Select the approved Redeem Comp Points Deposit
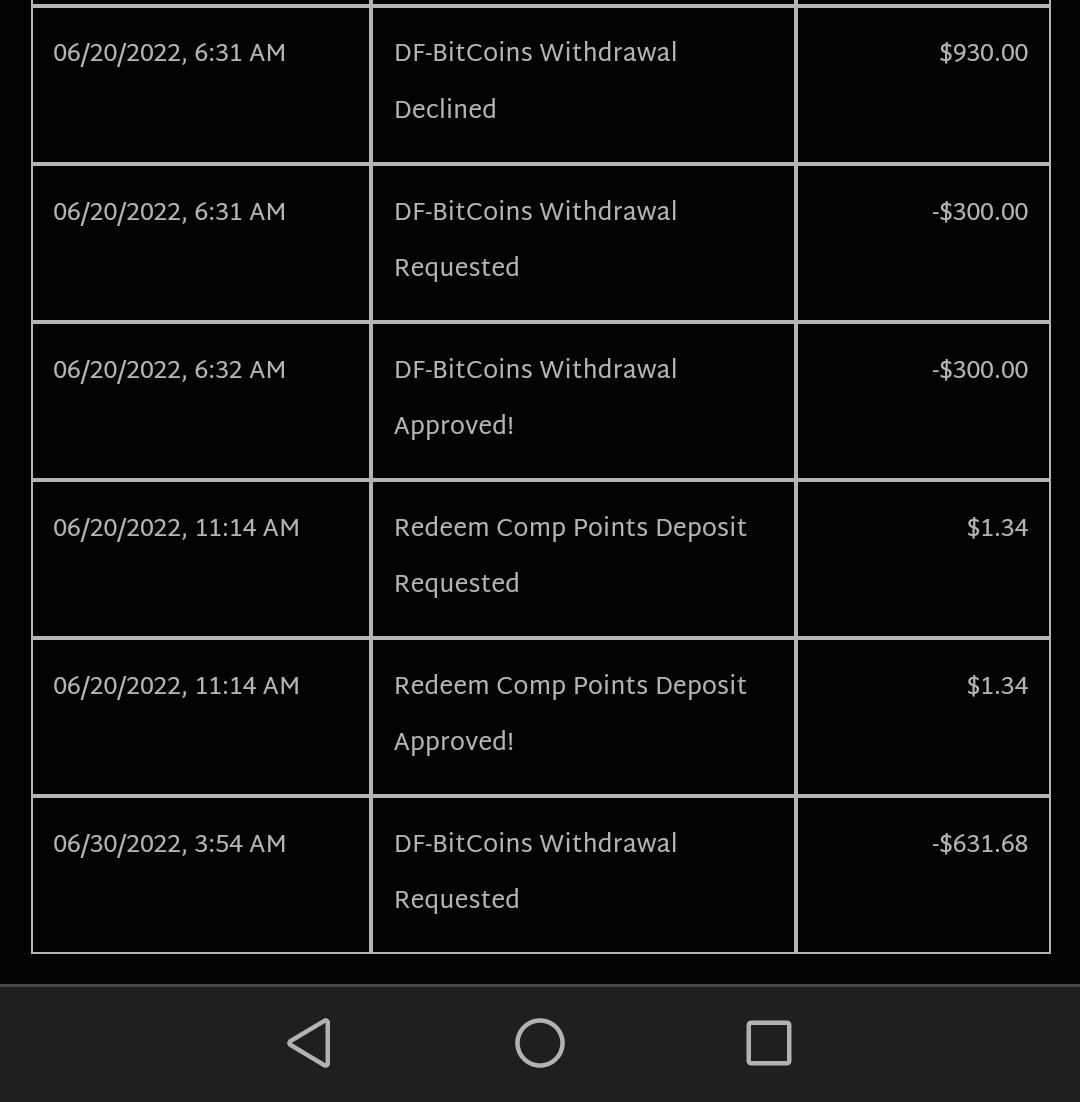The height and width of the screenshot is (1102, 1080). pos(570,714)
